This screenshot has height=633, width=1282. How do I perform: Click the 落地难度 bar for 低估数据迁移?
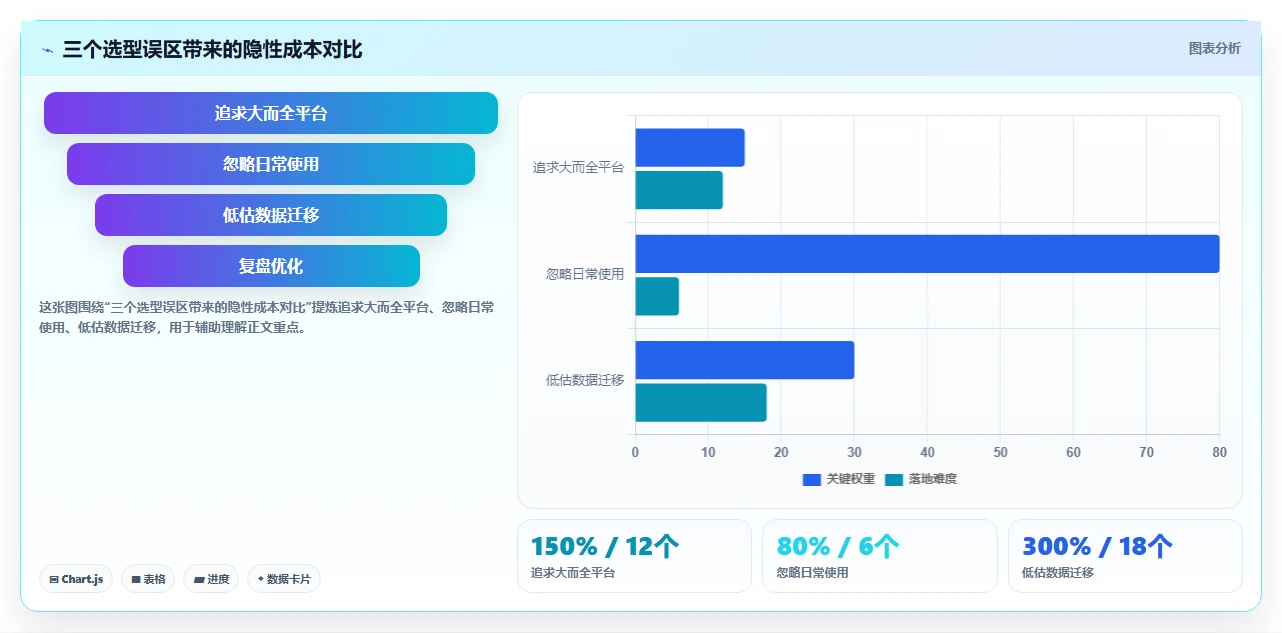(701, 402)
